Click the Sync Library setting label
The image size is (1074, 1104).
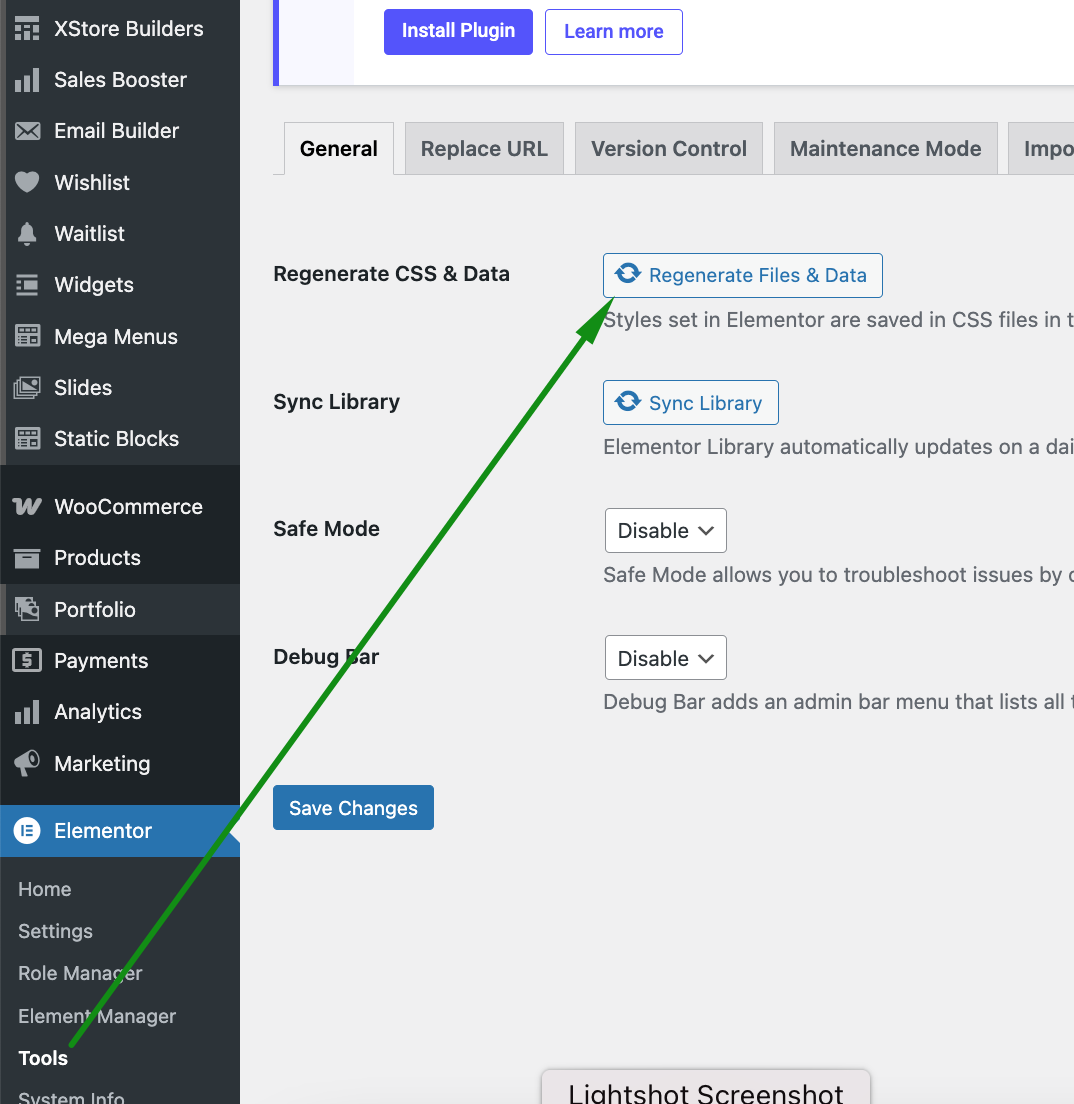click(x=337, y=402)
